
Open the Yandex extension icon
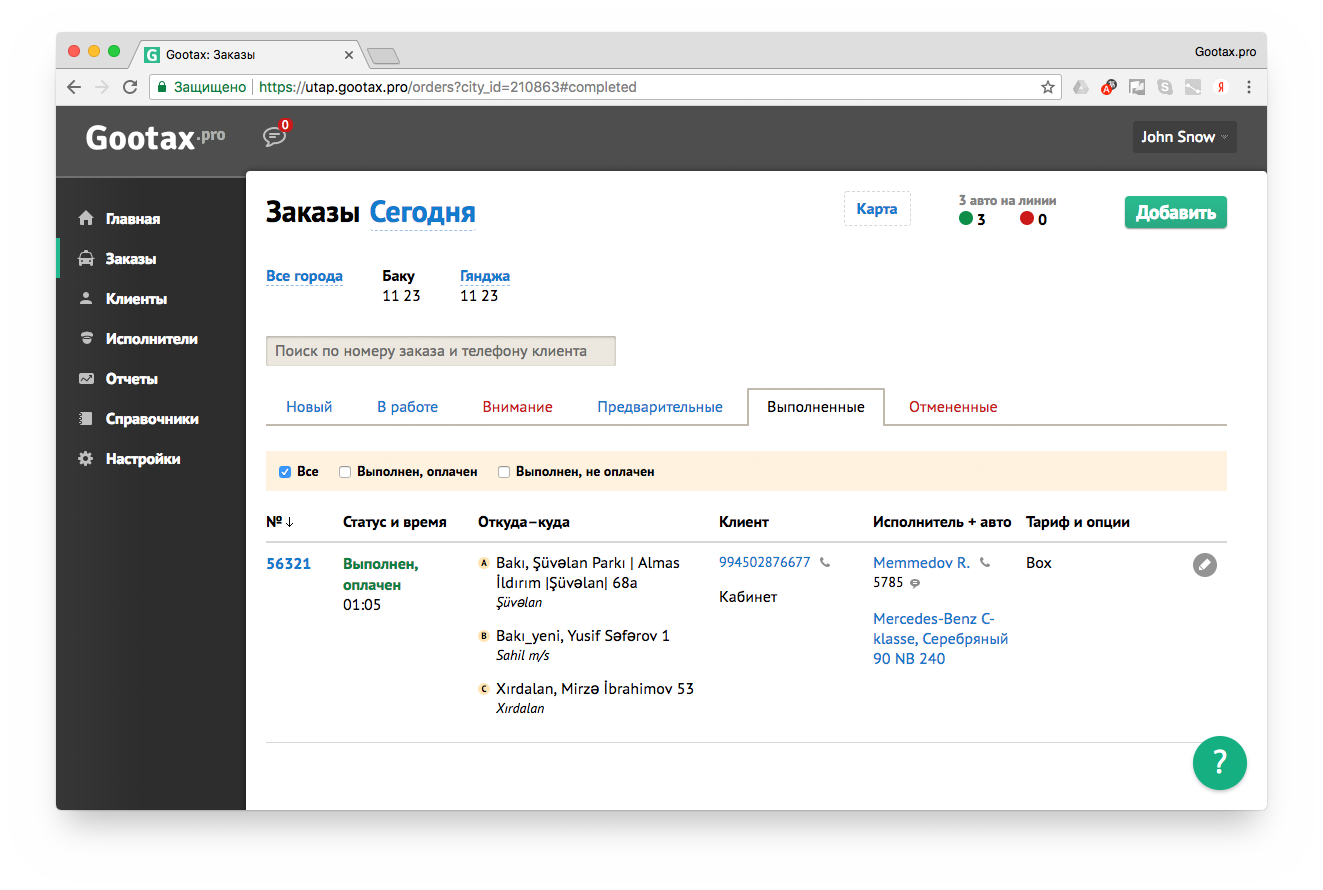(x=1221, y=87)
